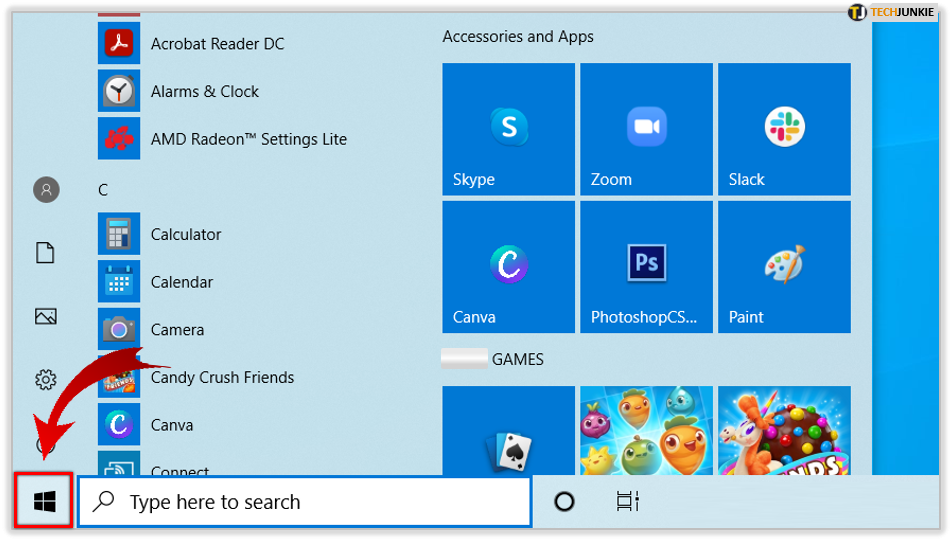
Task: Open Settings gear in Start sidebar
Action: [x=46, y=379]
